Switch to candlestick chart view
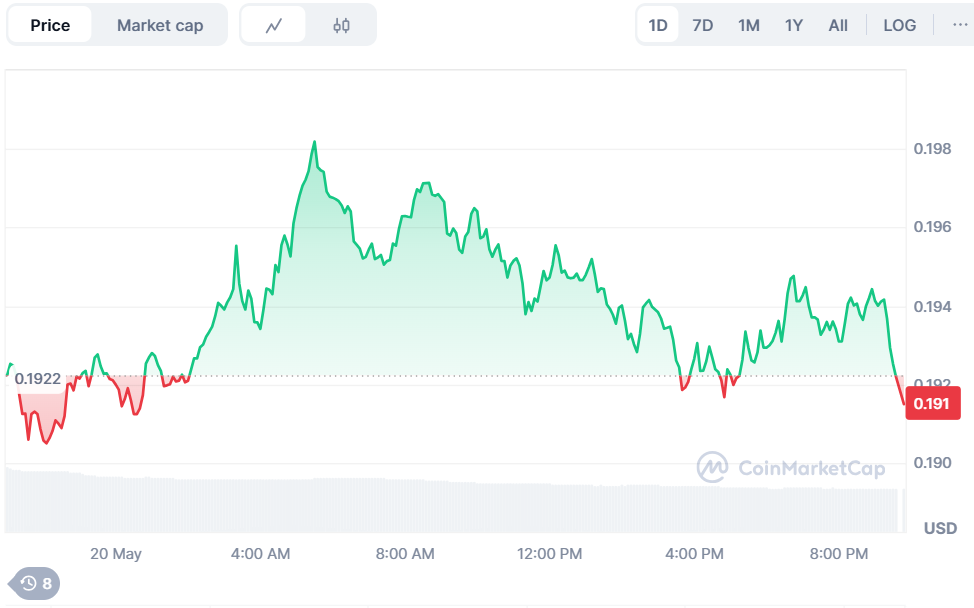The width and height of the screenshot is (974, 608). click(341, 25)
